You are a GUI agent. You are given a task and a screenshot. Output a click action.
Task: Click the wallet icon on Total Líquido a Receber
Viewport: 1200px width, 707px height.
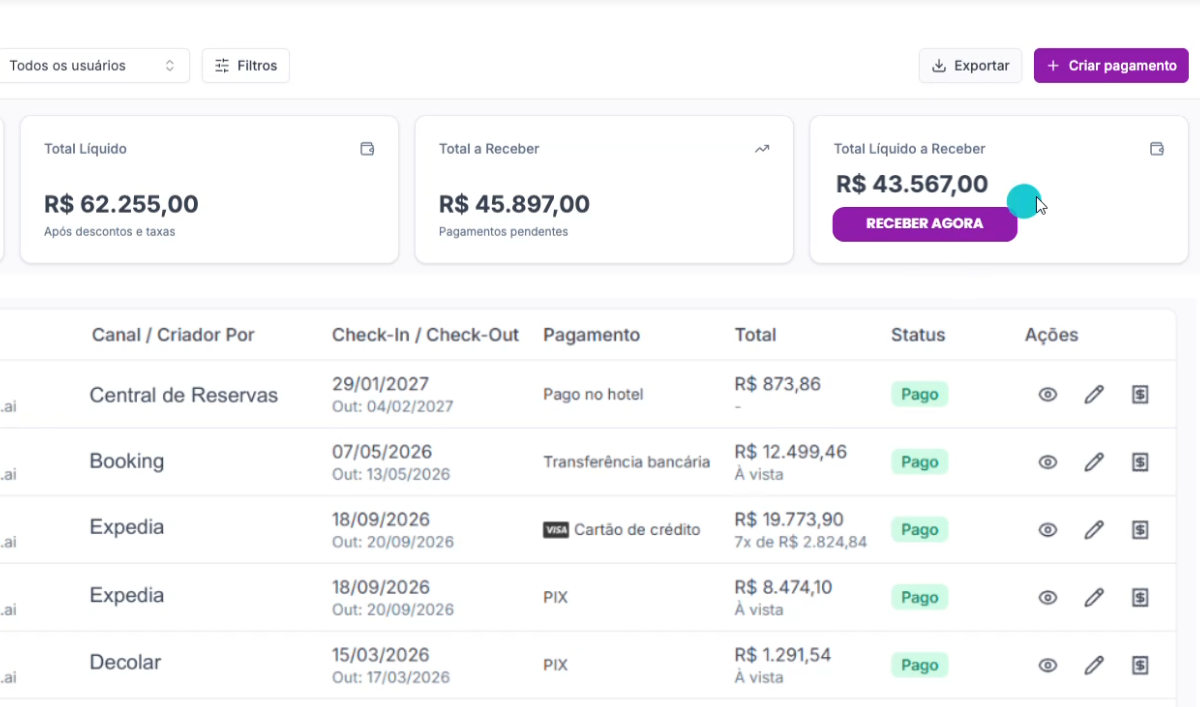1157,149
